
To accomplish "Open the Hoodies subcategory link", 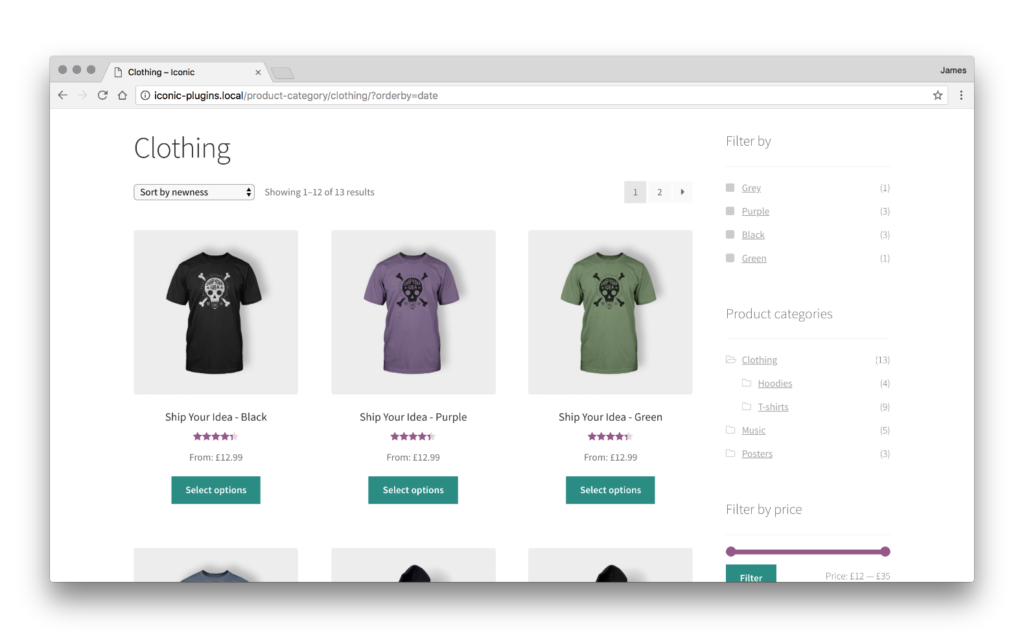I will (x=774, y=382).
